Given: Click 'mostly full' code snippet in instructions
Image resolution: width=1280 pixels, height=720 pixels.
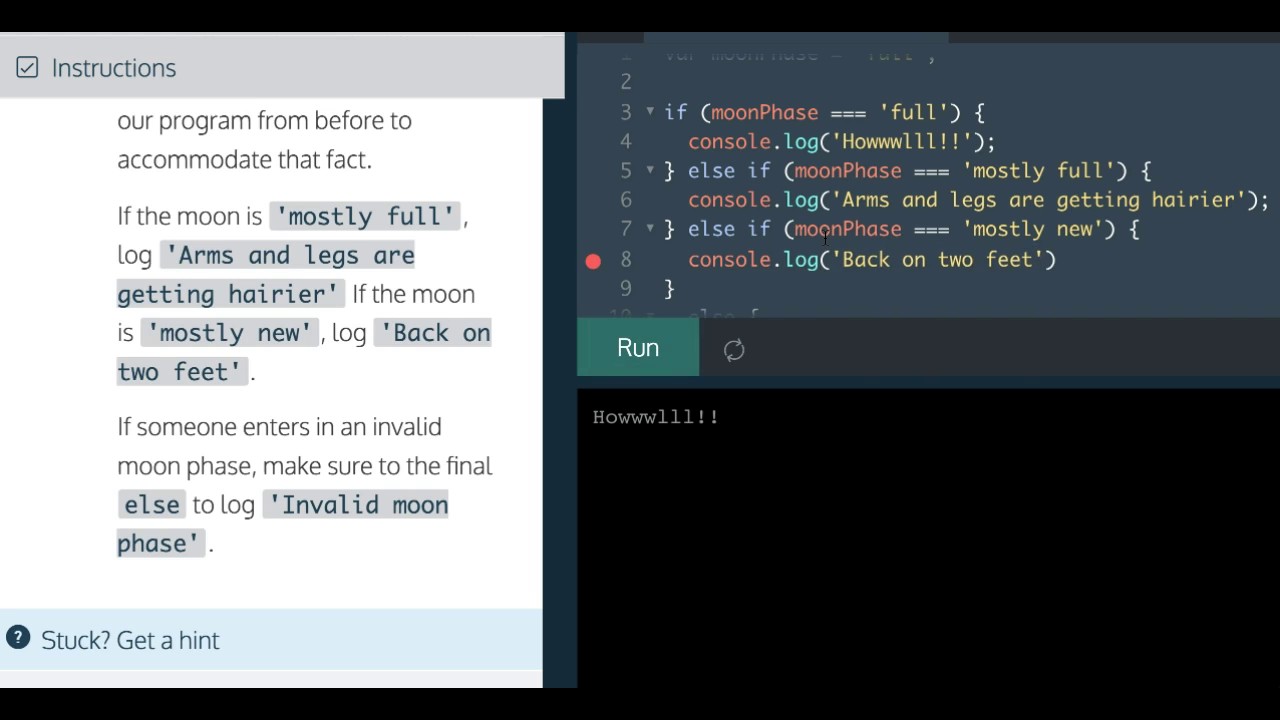Looking at the screenshot, I should coord(365,216).
